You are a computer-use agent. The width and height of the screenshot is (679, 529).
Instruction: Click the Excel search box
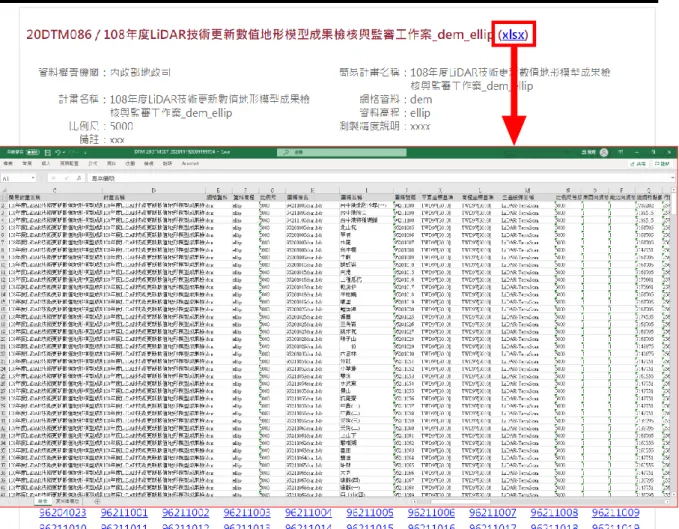pos(342,152)
